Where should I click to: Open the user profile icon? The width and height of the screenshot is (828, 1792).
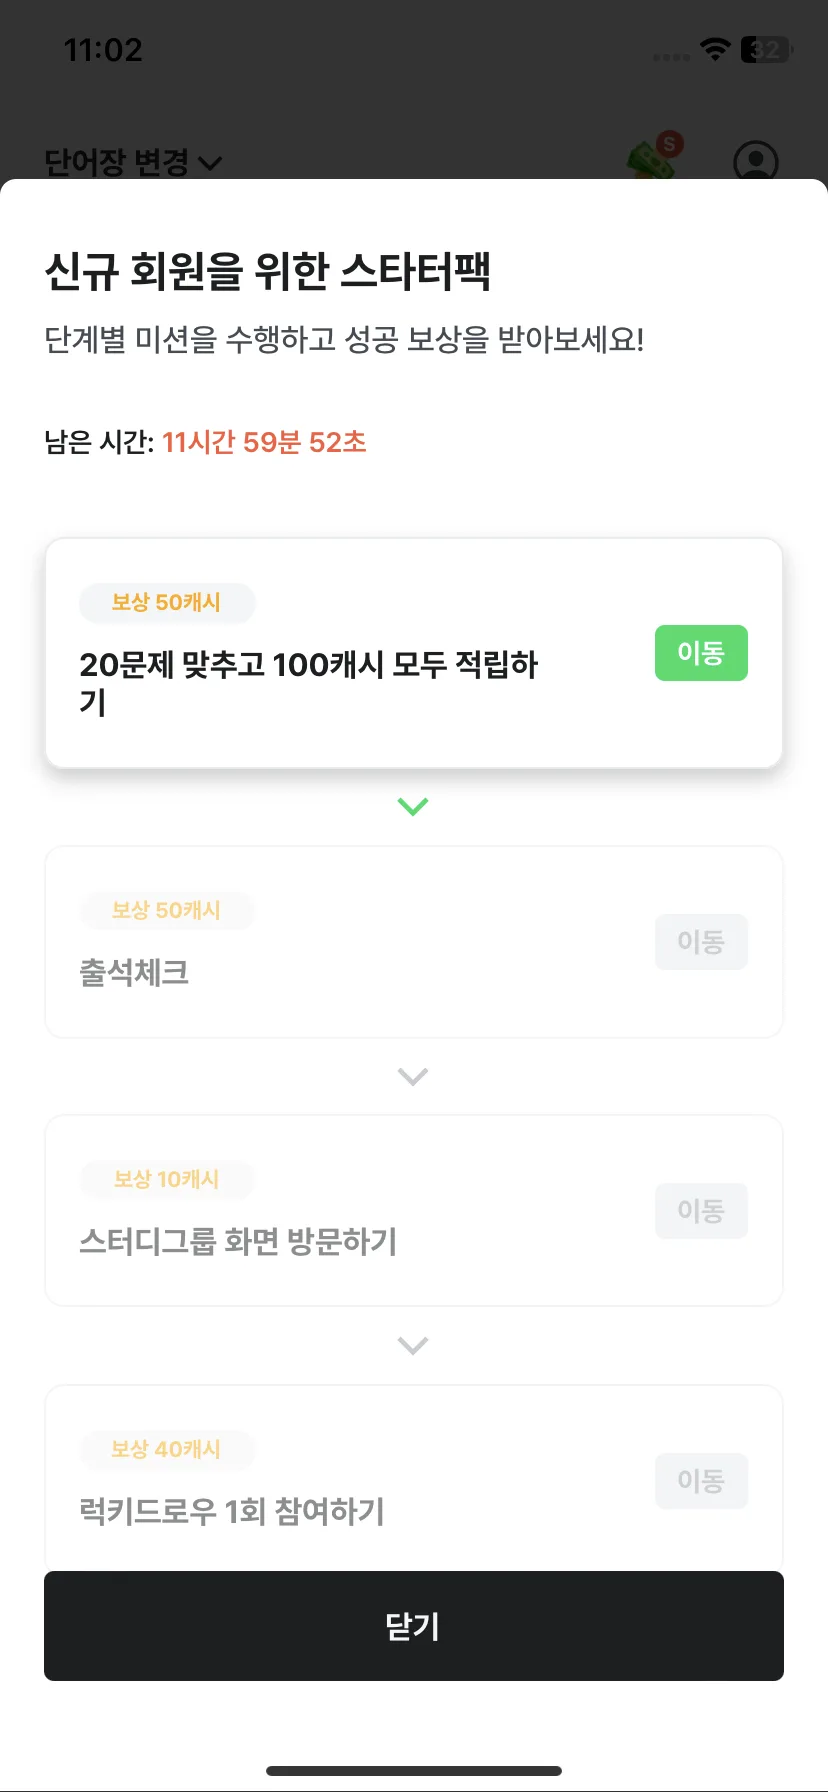tap(756, 160)
